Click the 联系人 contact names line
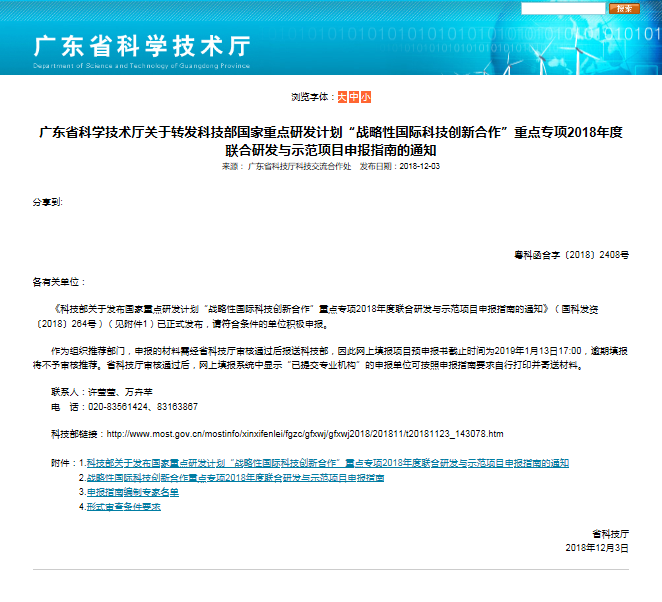This screenshot has width=662, height=602. pos(102,392)
